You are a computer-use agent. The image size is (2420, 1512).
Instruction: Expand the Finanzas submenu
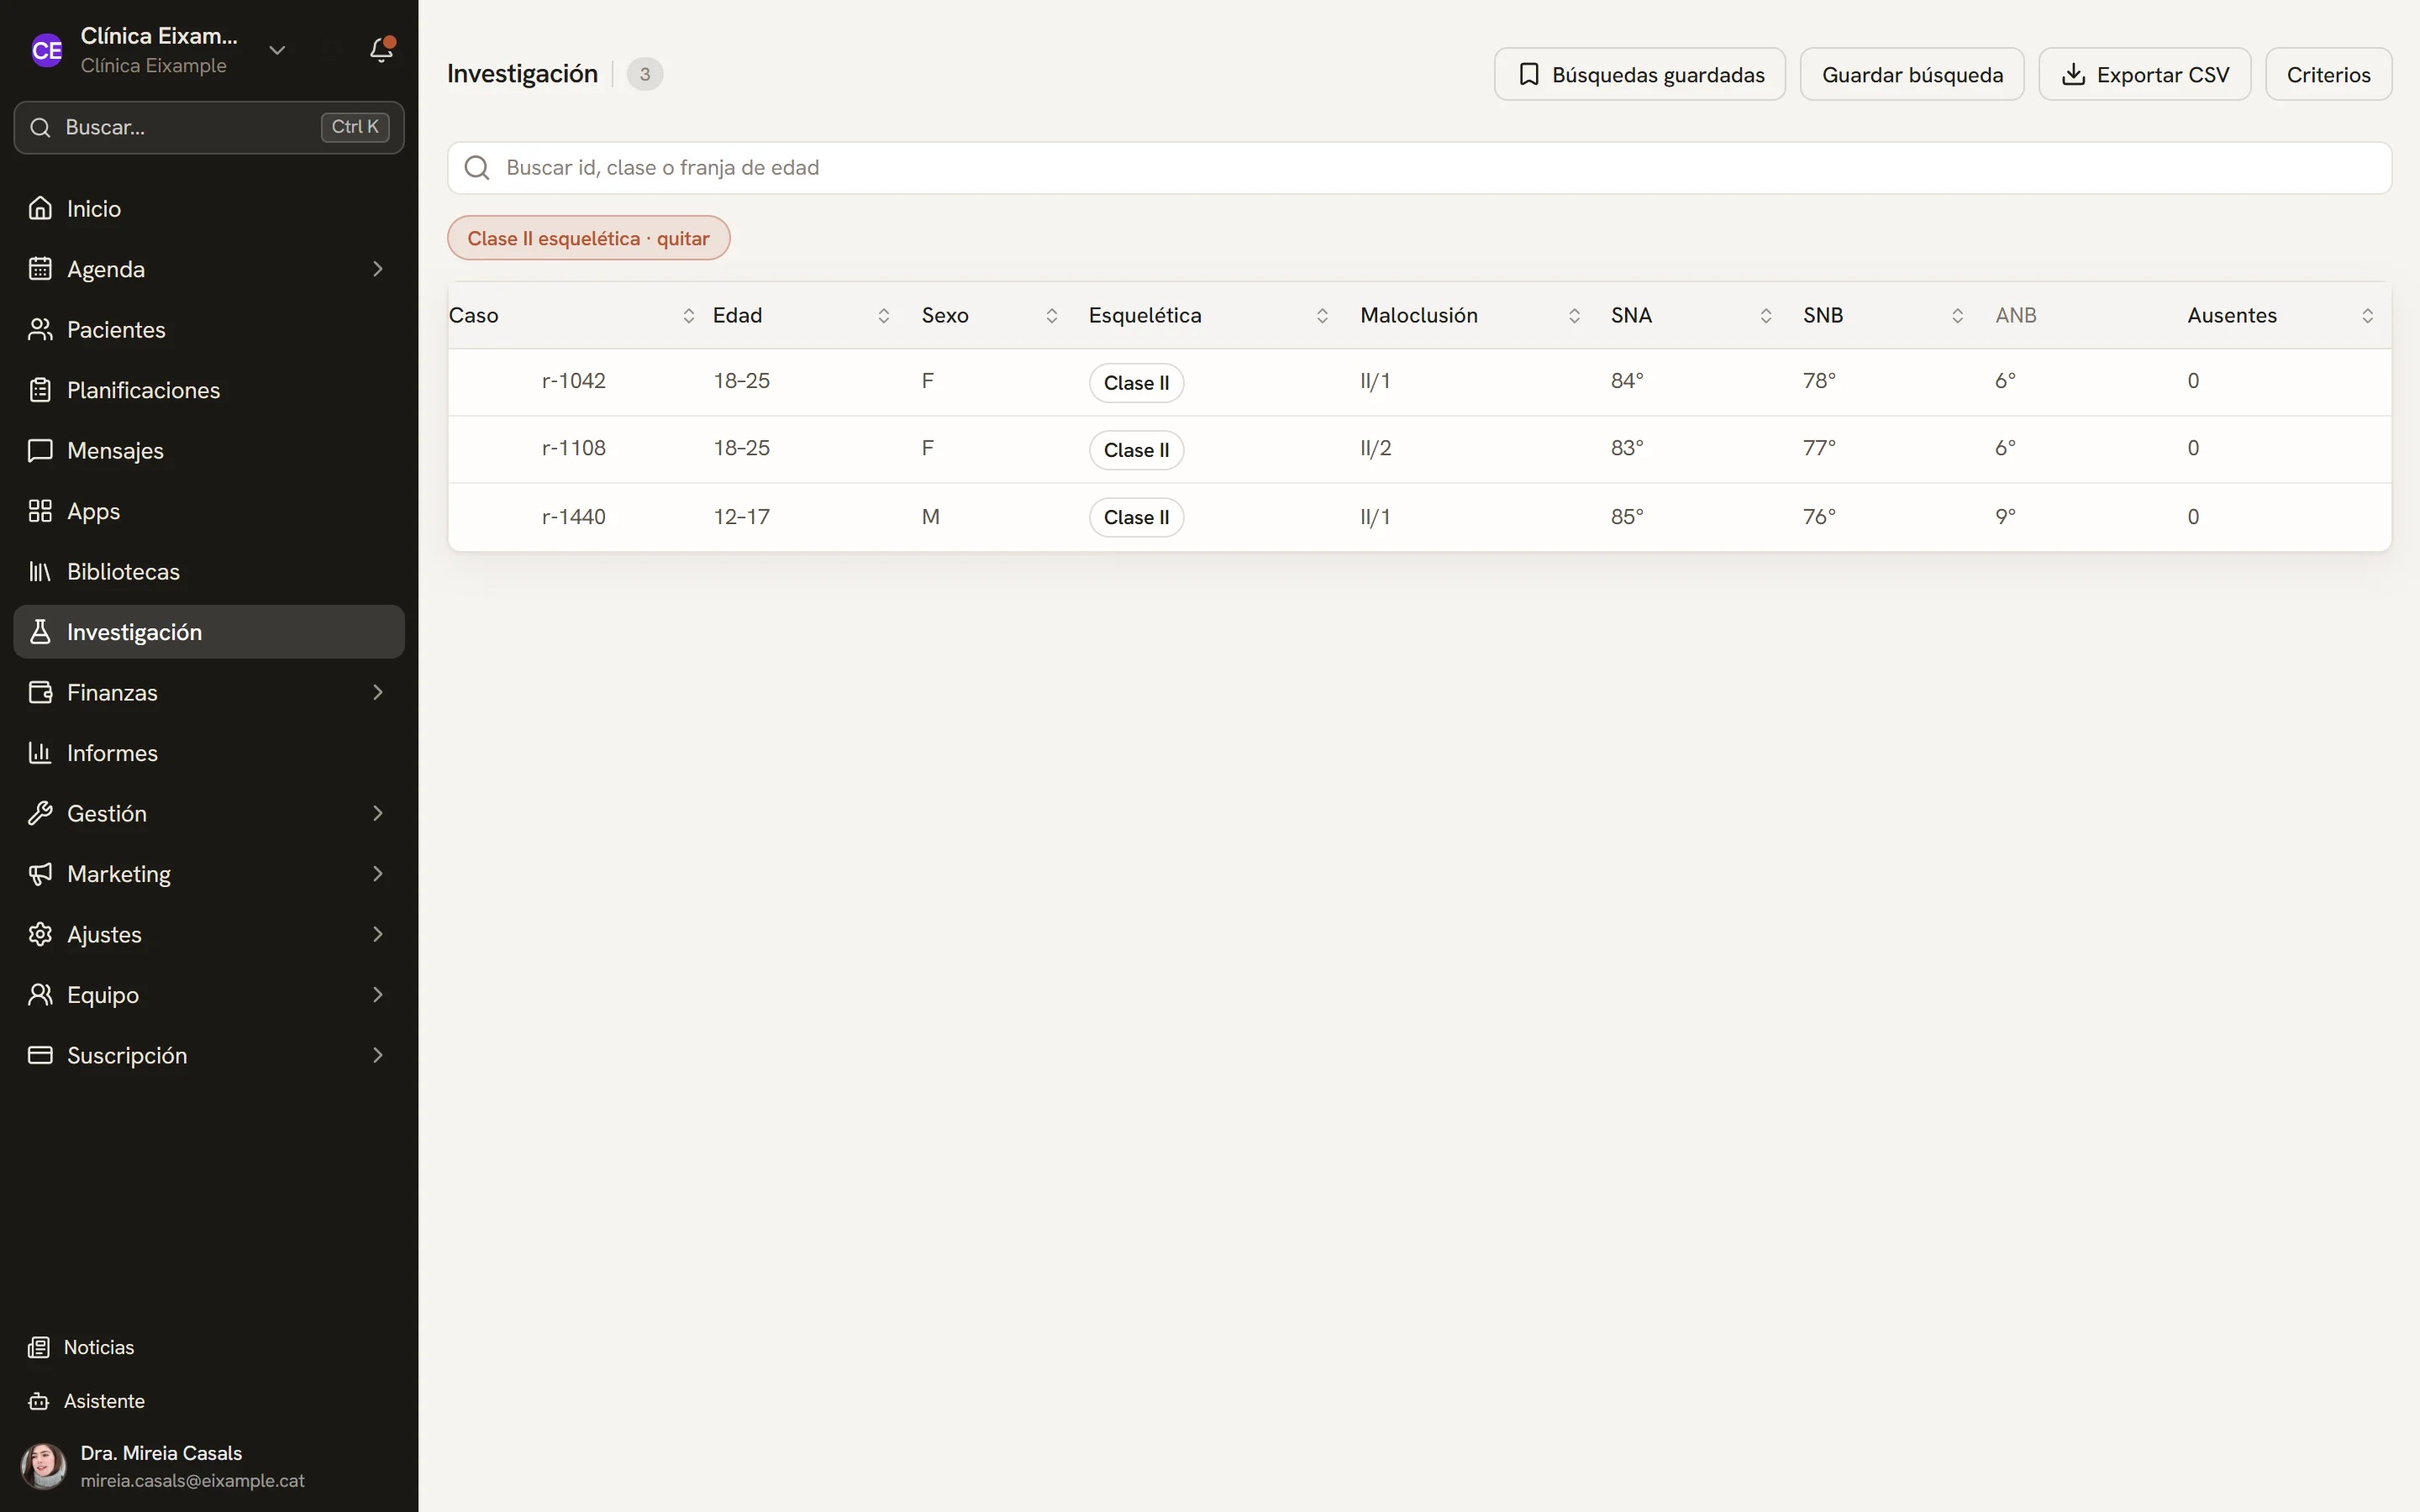click(378, 692)
